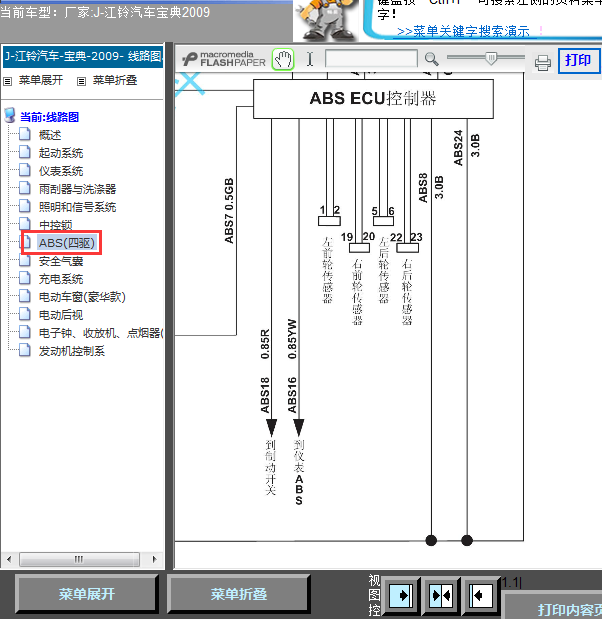The image size is (602, 619).
Task: Click the bottom 菜单折叠 button
Action: click(238, 594)
